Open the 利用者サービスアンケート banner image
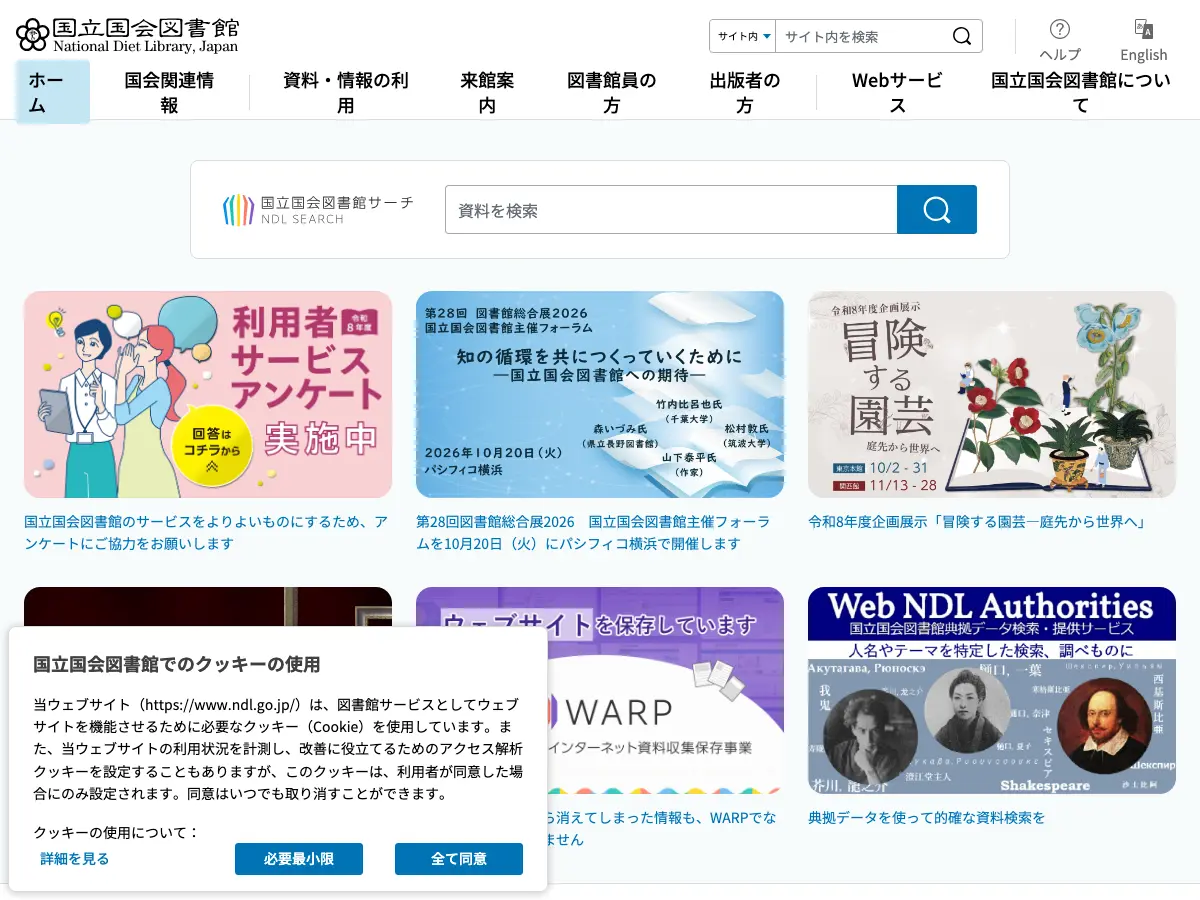This screenshot has width=1200, height=900. (208, 394)
